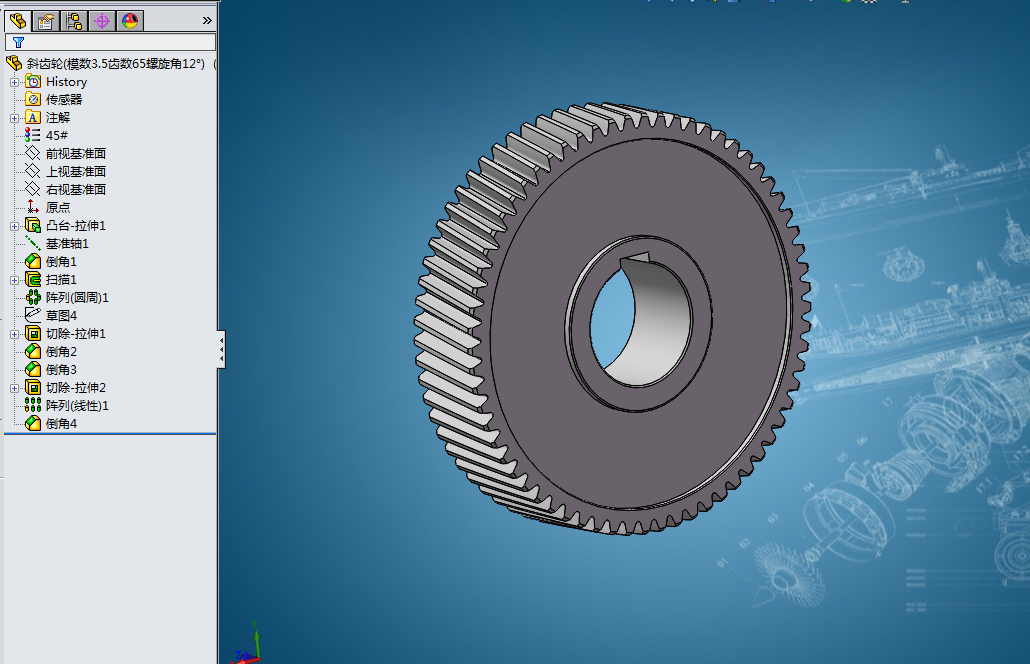Collapse the panel using the splitter handle
Screen dimensions: 1030x664
point(221,349)
